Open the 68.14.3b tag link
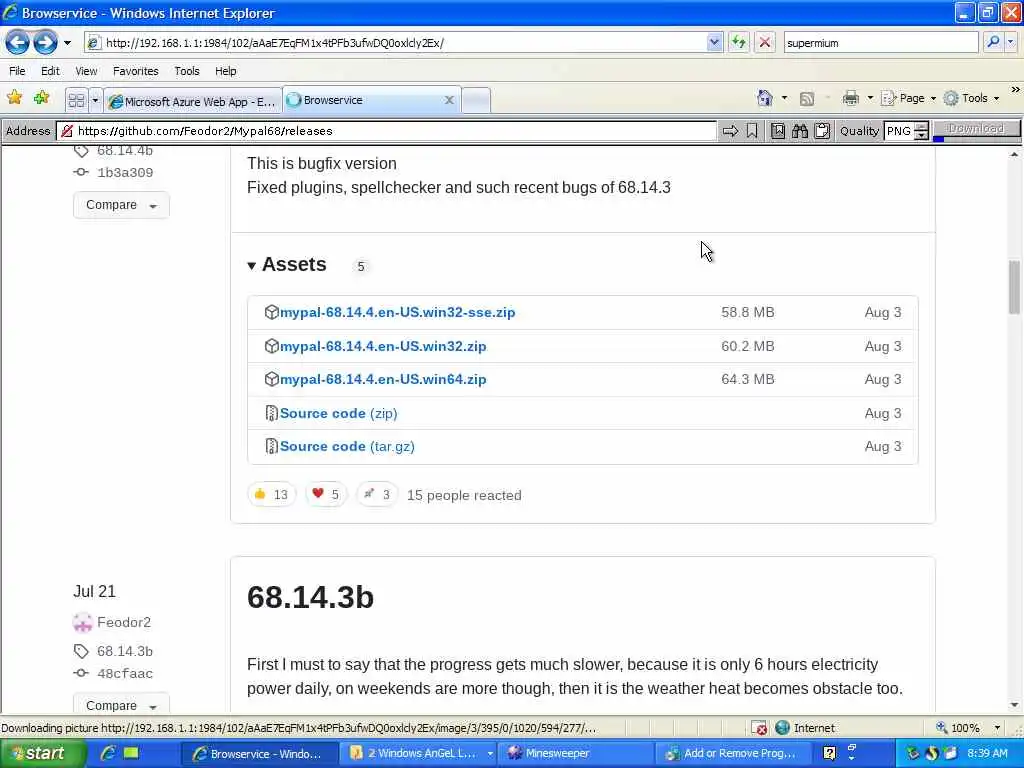The image size is (1024, 768). 125,651
